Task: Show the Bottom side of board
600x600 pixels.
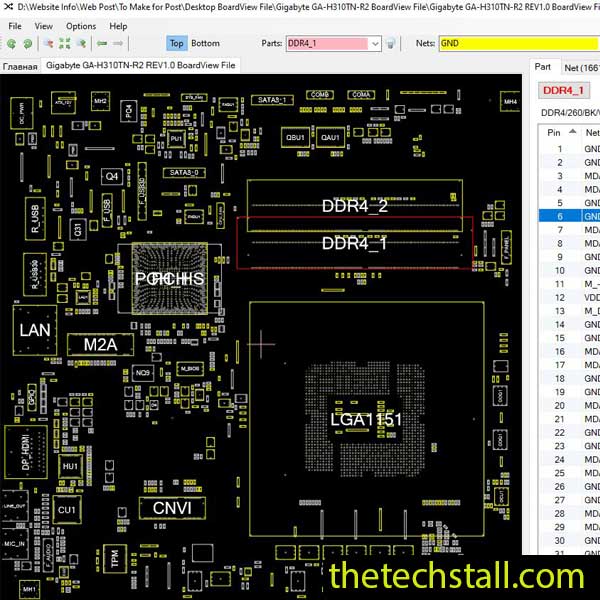Action: [205, 43]
